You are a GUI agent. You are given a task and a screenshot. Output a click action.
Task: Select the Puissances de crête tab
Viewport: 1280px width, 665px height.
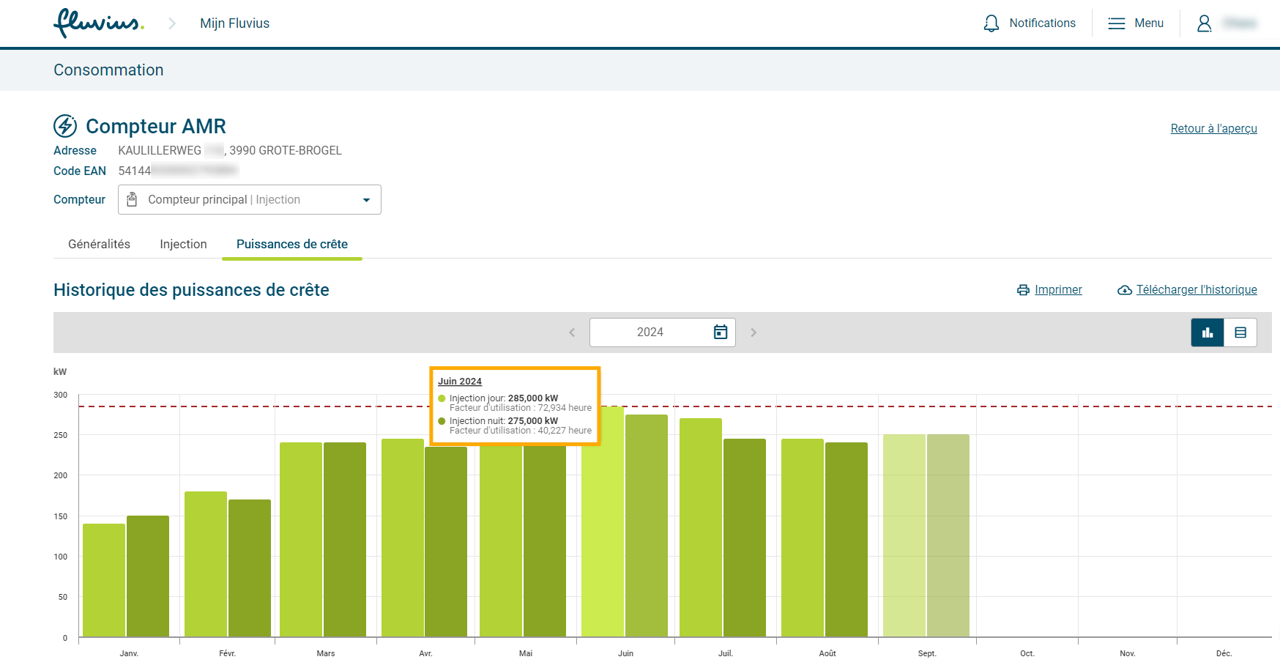292,244
